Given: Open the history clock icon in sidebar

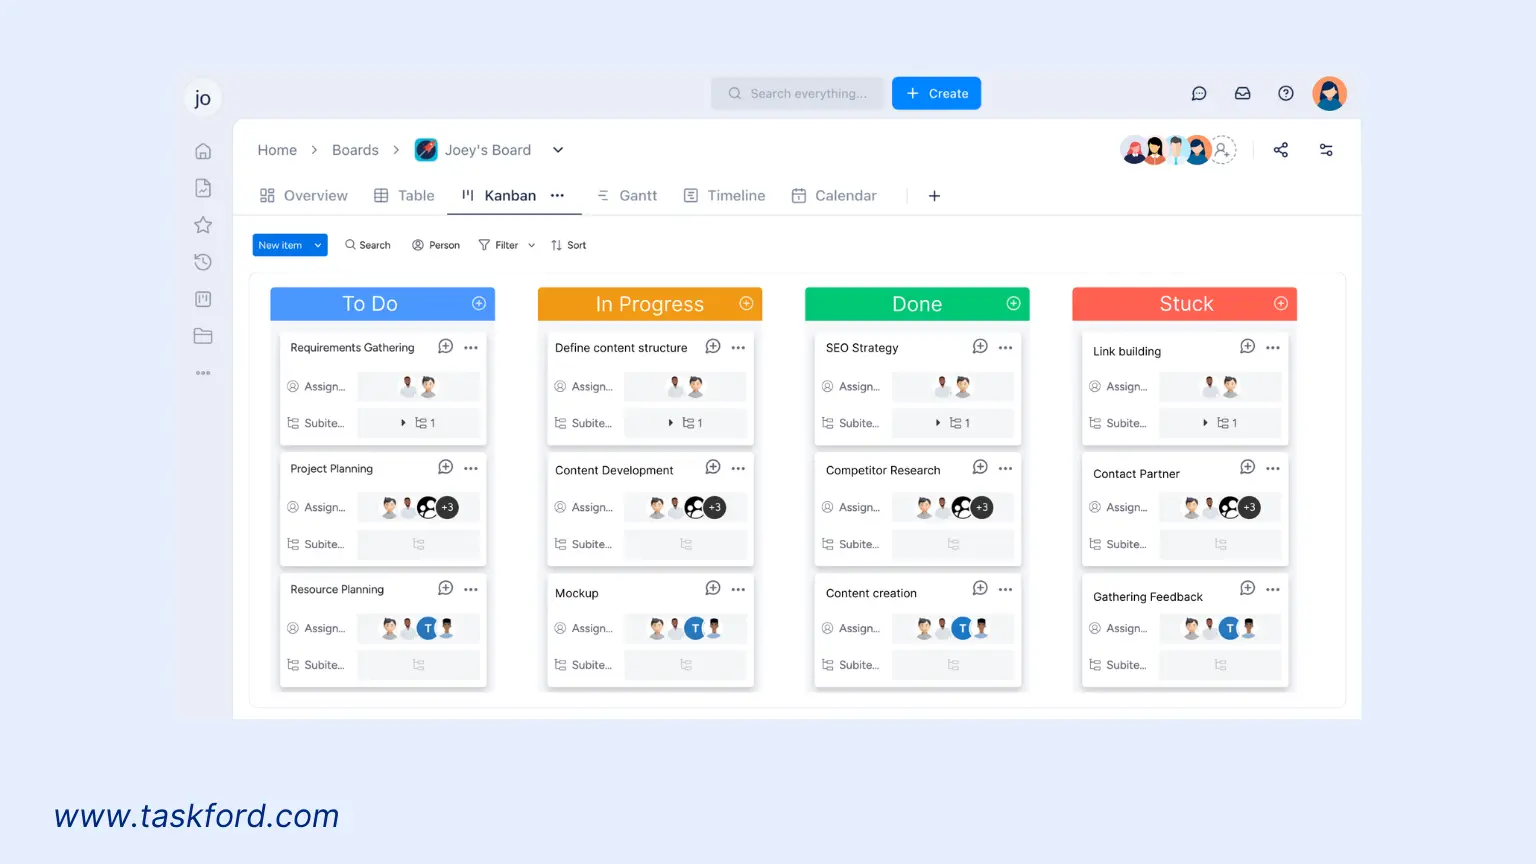Looking at the screenshot, I should [203, 262].
